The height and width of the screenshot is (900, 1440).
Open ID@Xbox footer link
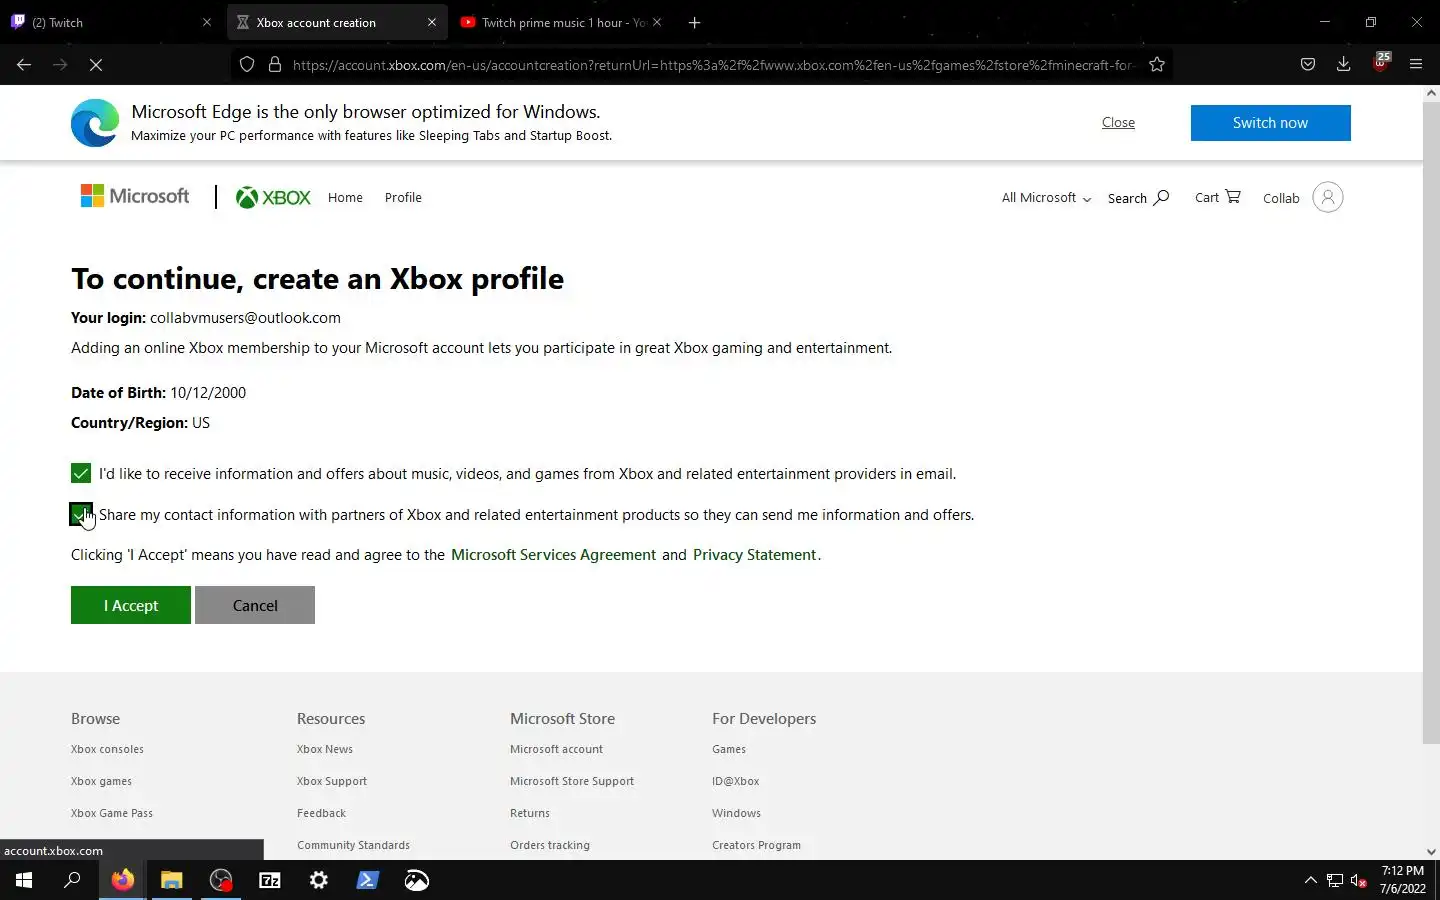(x=735, y=781)
